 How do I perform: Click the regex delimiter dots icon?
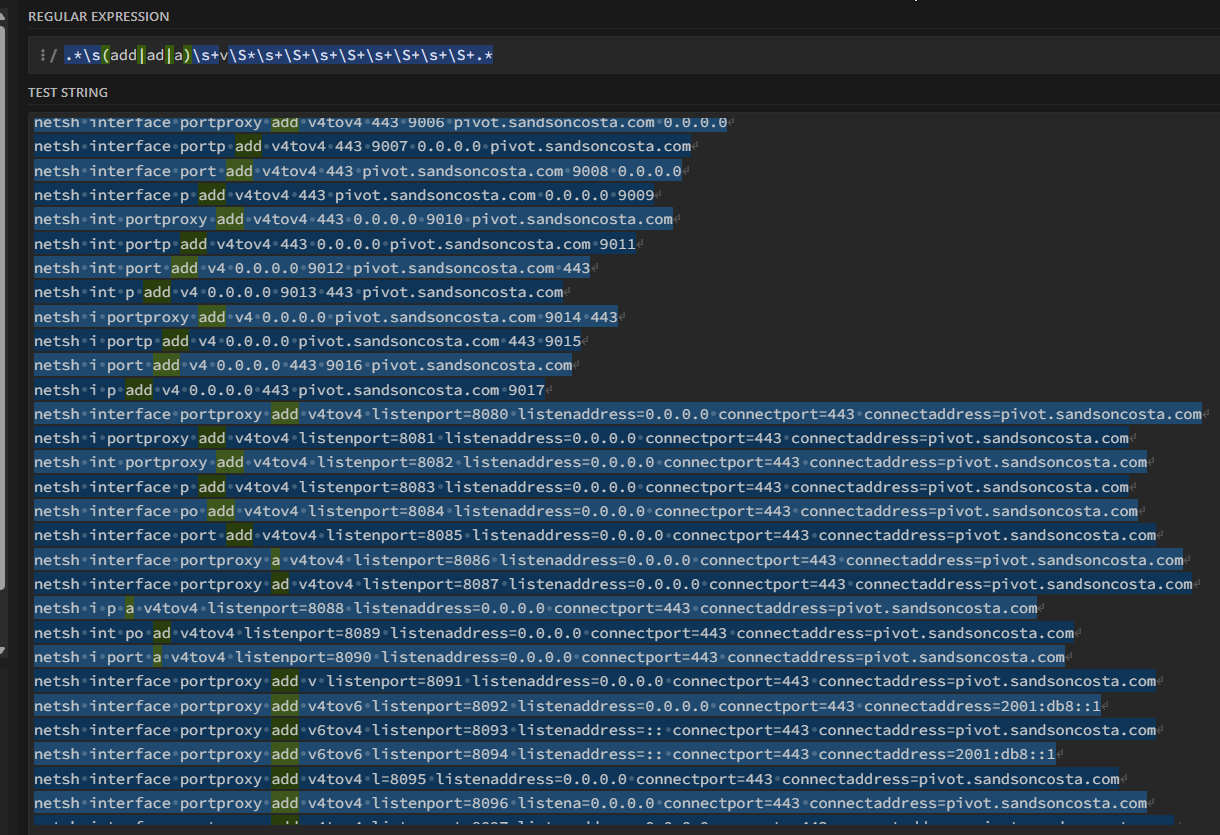click(x=42, y=56)
